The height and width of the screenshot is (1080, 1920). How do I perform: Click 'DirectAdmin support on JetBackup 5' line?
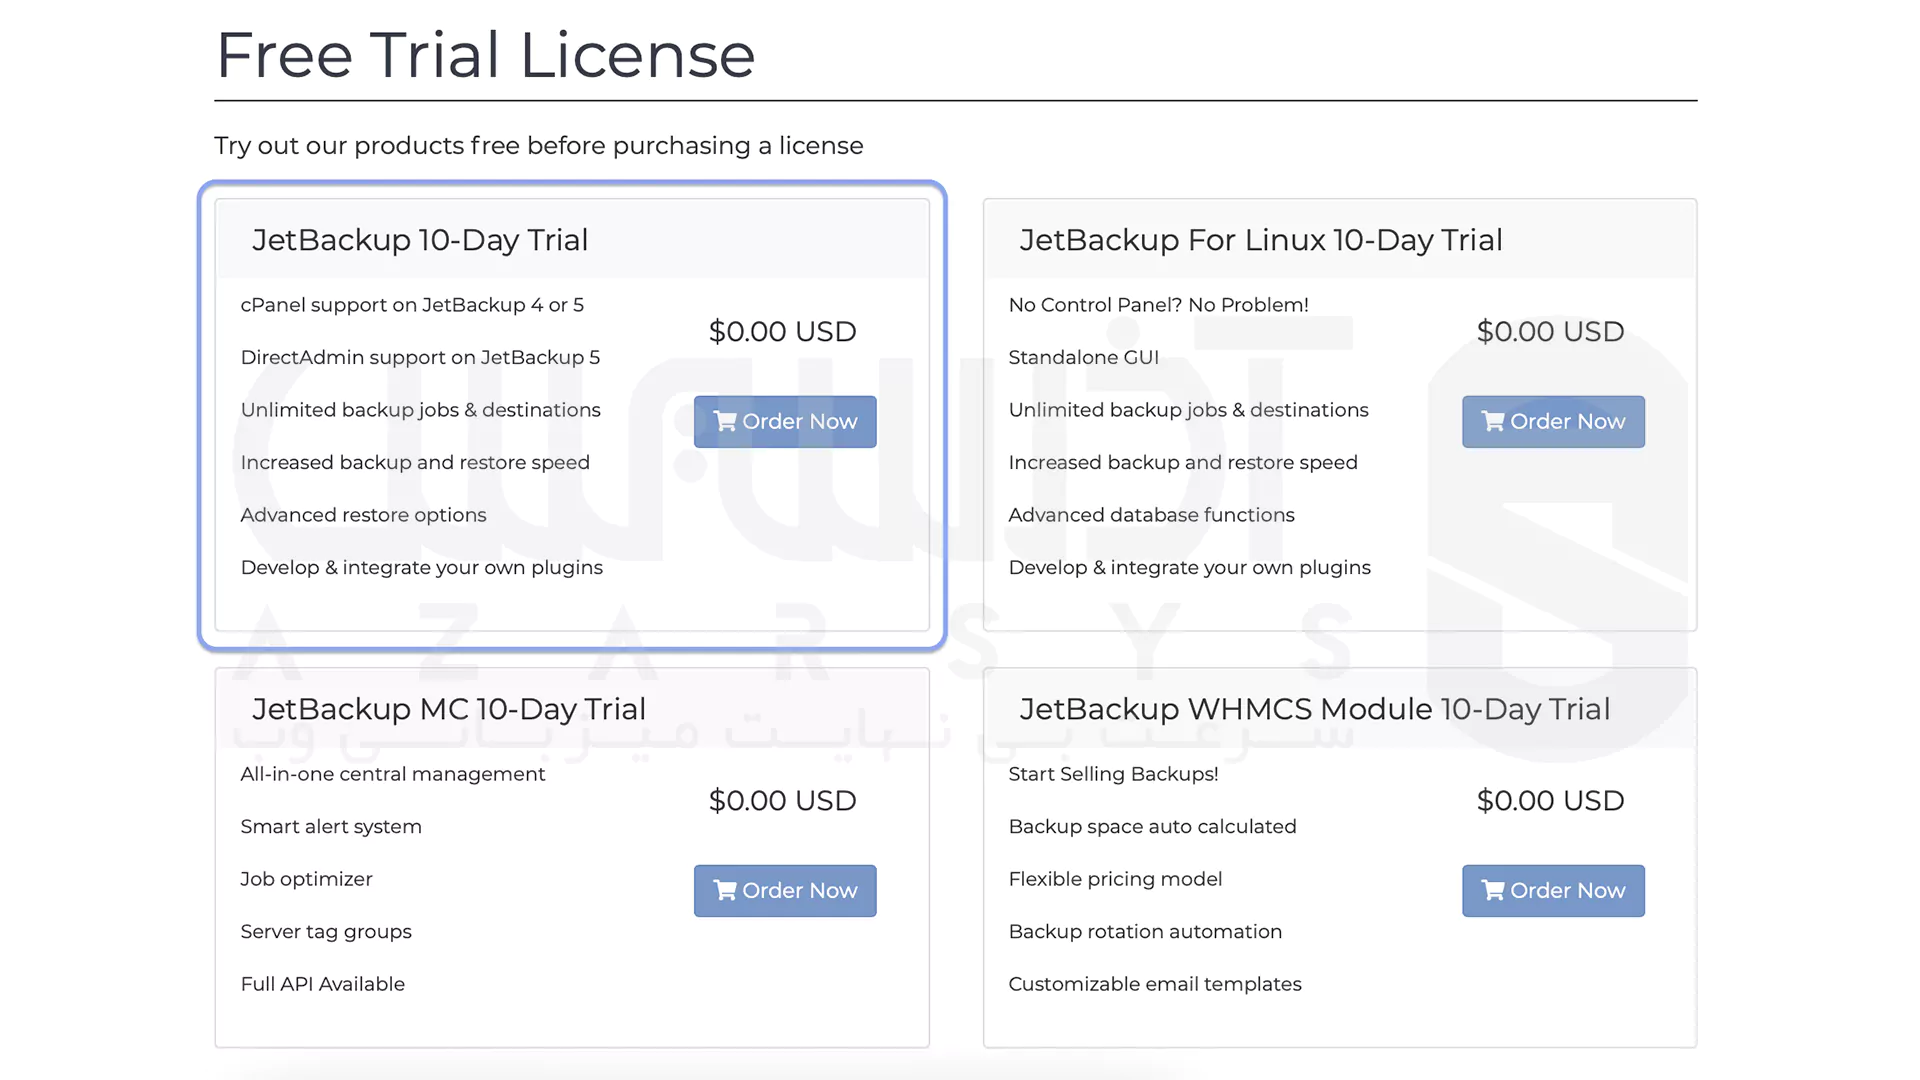click(420, 357)
